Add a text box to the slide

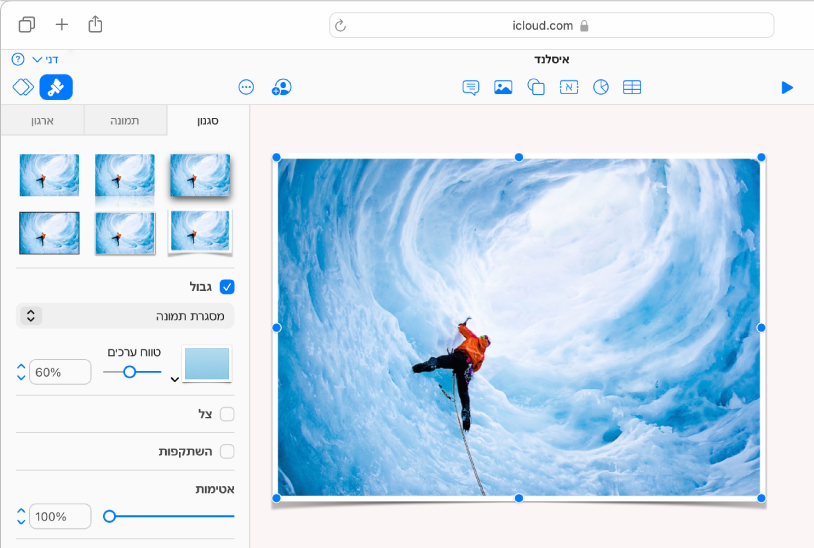pyautogui.click(x=568, y=88)
